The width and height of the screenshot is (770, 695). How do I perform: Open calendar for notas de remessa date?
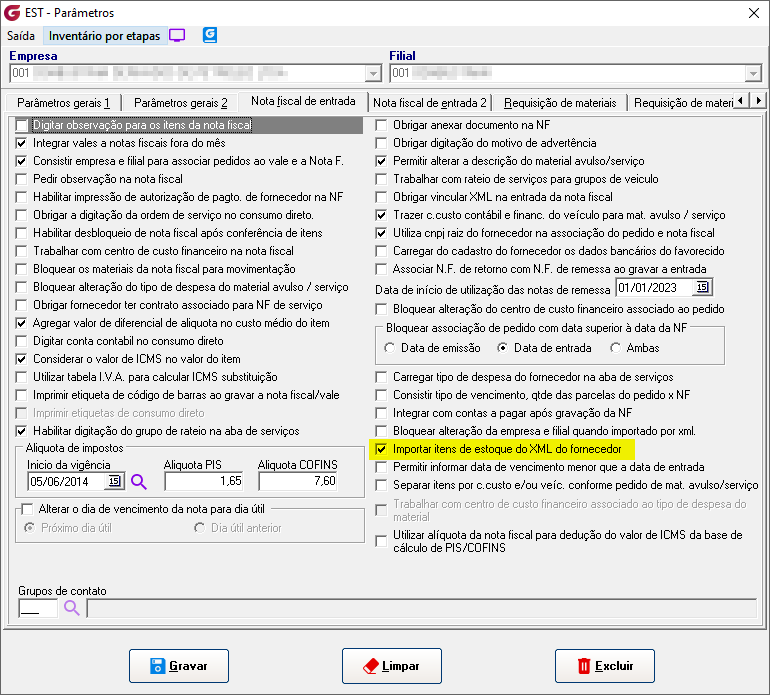click(x=702, y=287)
